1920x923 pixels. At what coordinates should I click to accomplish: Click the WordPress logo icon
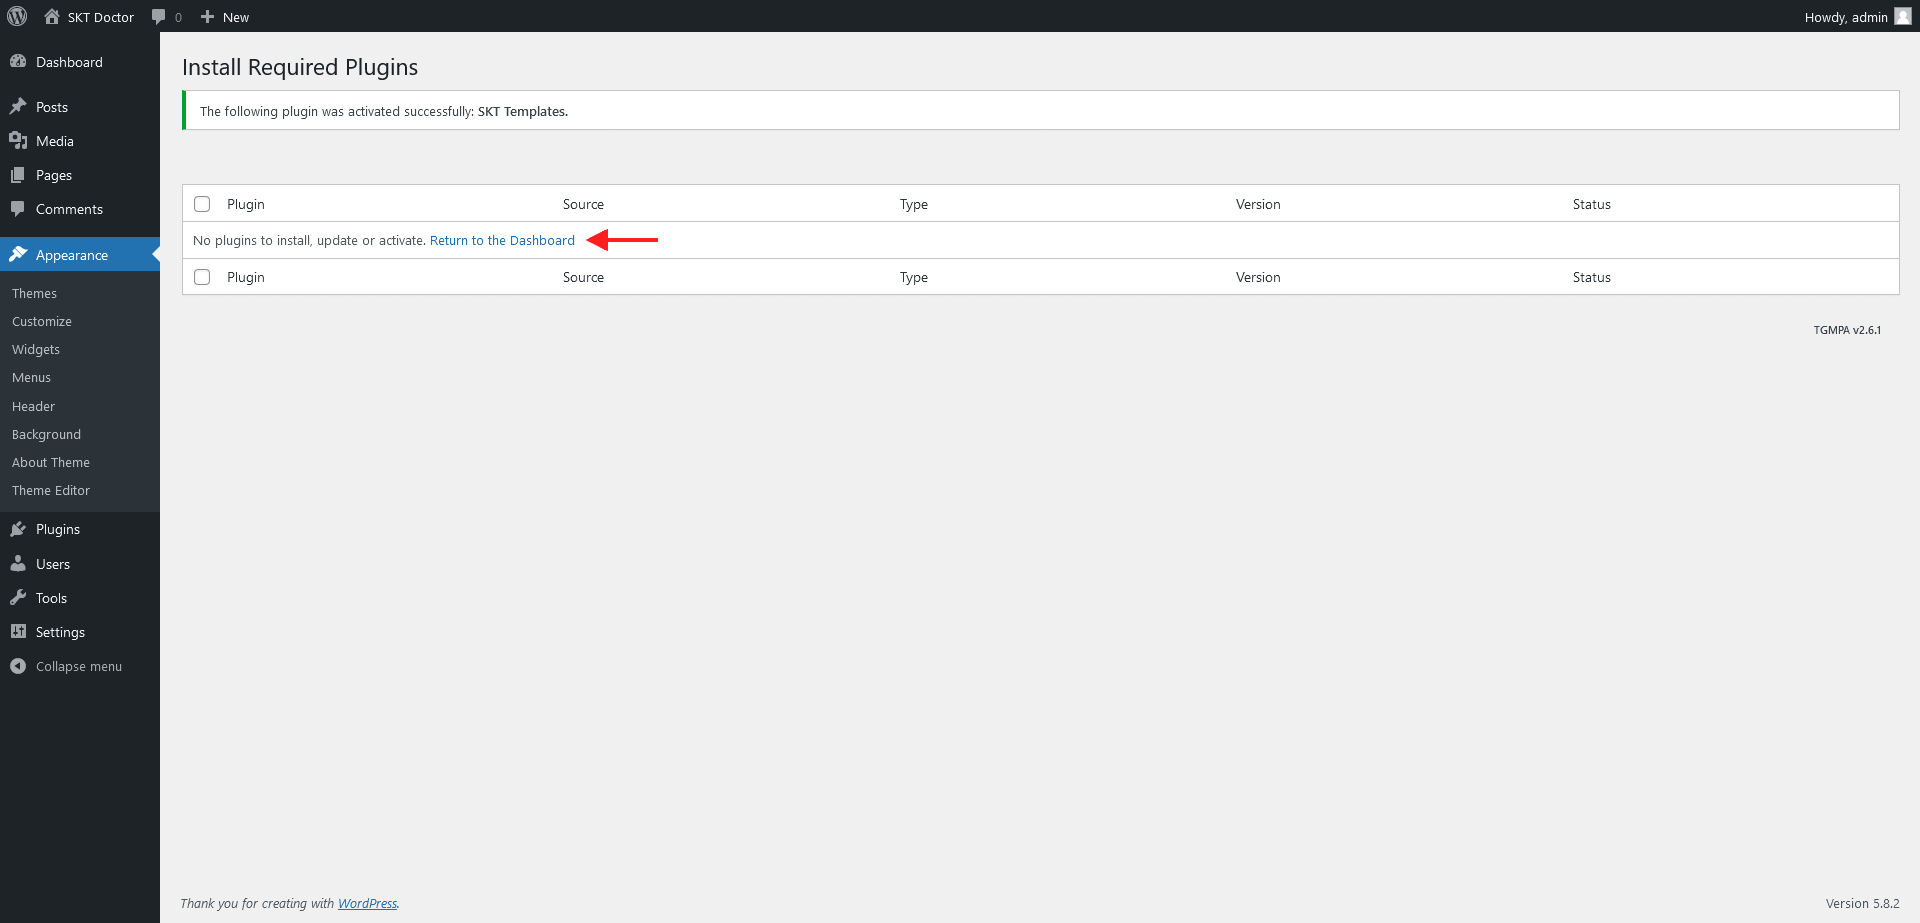click(17, 16)
